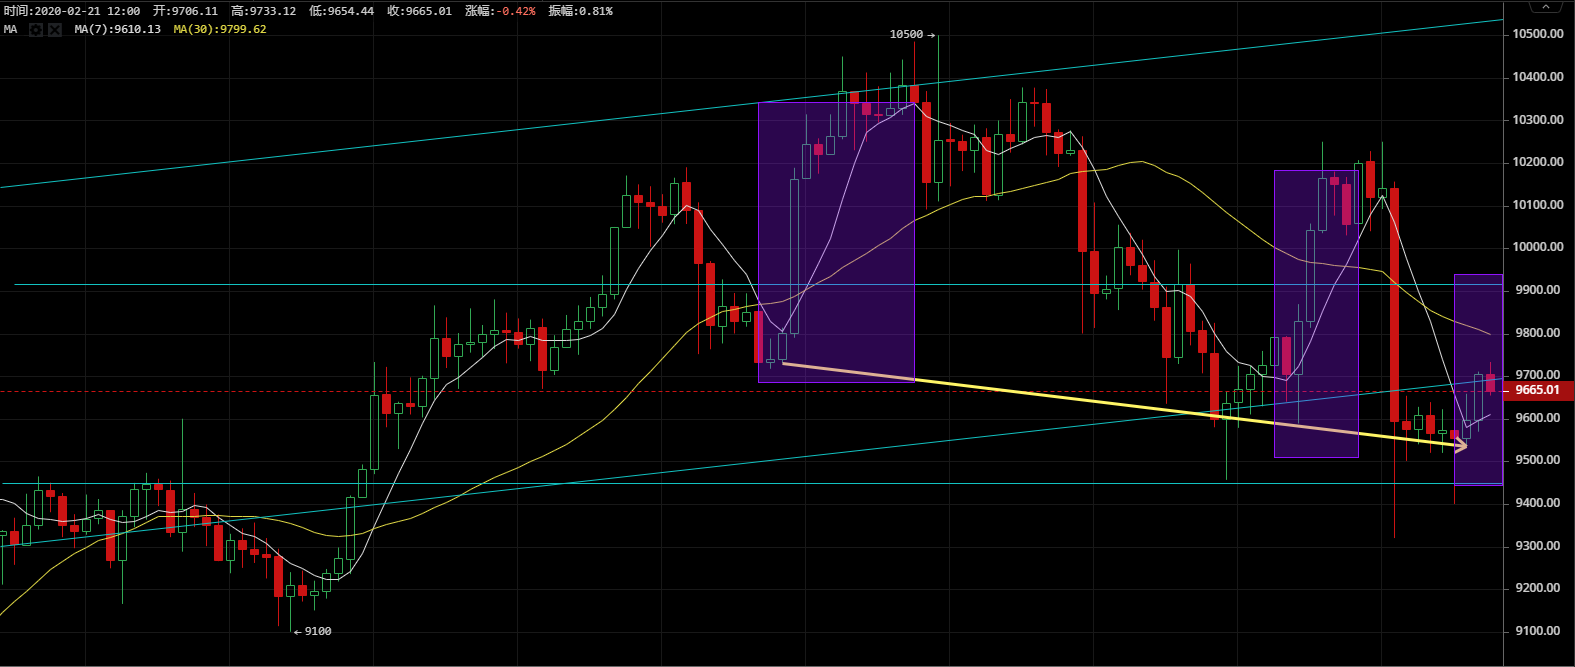Viewport: 1575px width, 667px height.
Task: Click the amplitude 振幅:0.81%
Action: coord(581,11)
